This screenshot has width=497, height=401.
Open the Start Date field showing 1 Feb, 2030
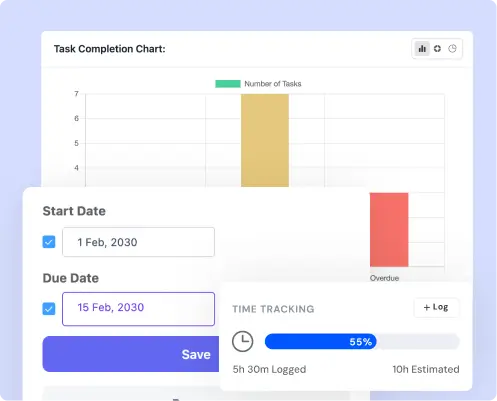tap(138, 242)
